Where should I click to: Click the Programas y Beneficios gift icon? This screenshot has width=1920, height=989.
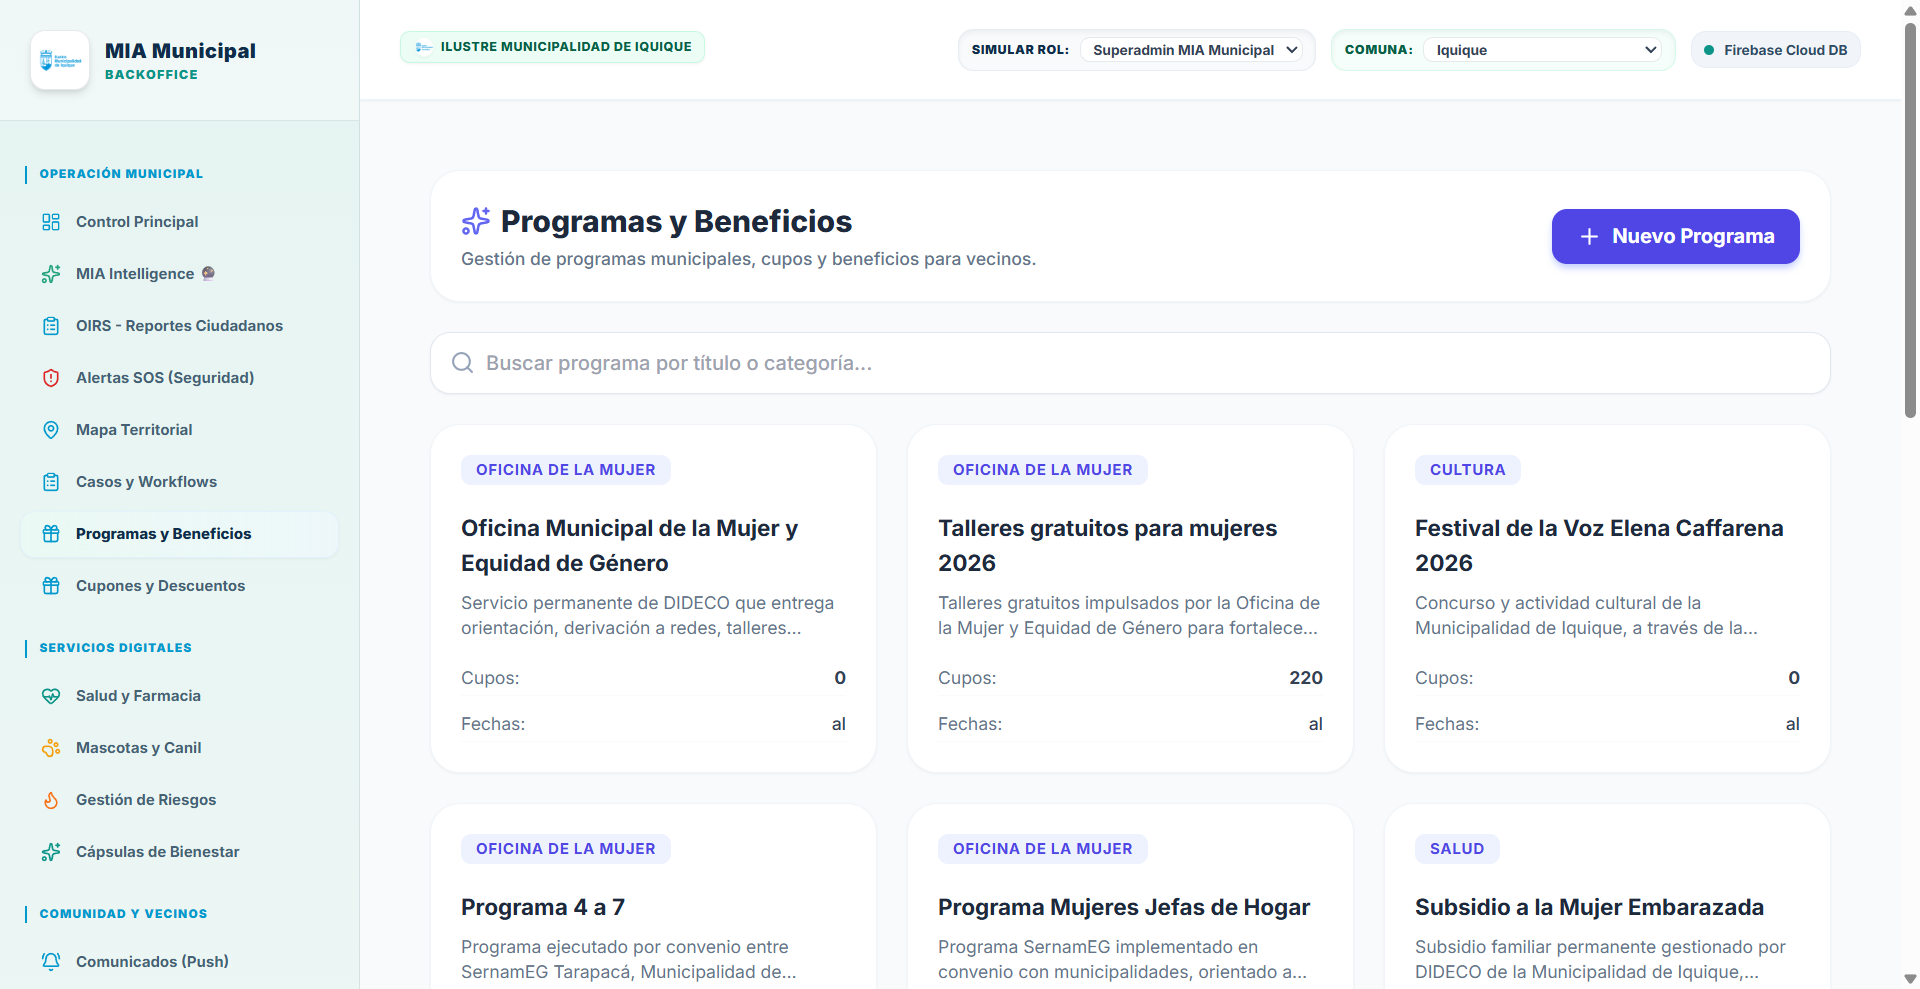[51, 534]
